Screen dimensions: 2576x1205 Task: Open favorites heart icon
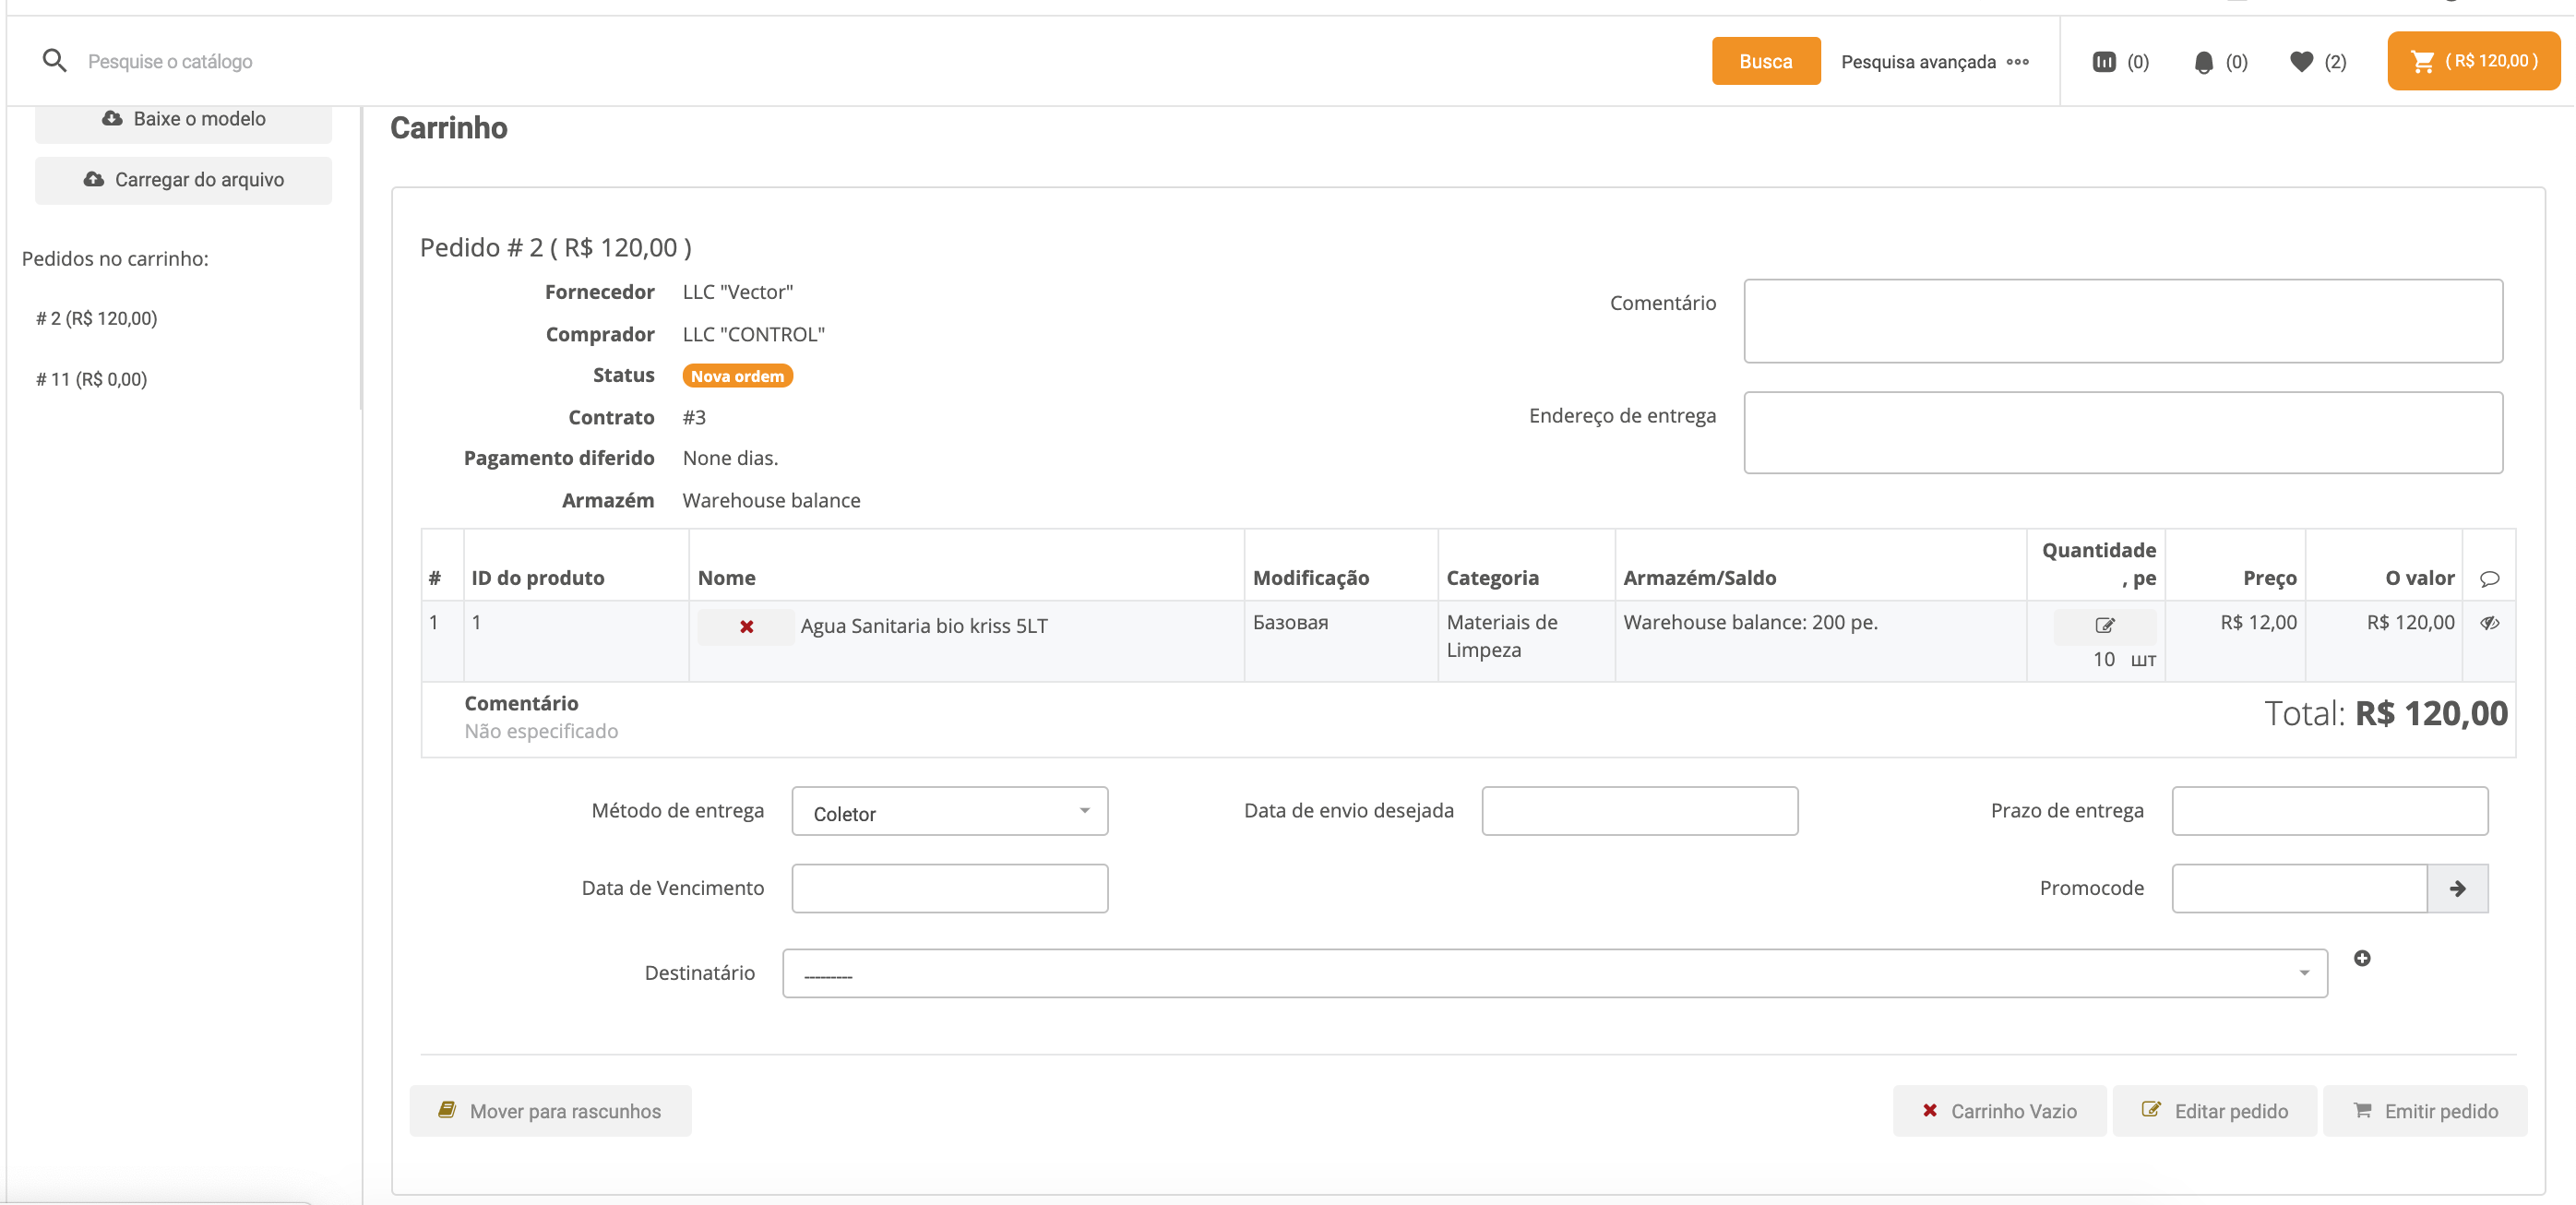[x=2301, y=62]
